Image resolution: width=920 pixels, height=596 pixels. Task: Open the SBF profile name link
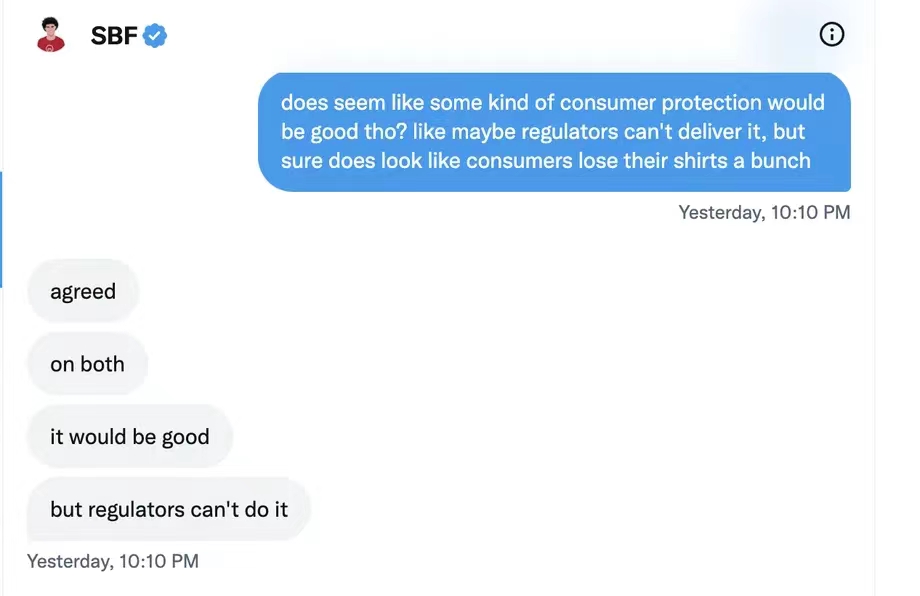[x=113, y=36]
